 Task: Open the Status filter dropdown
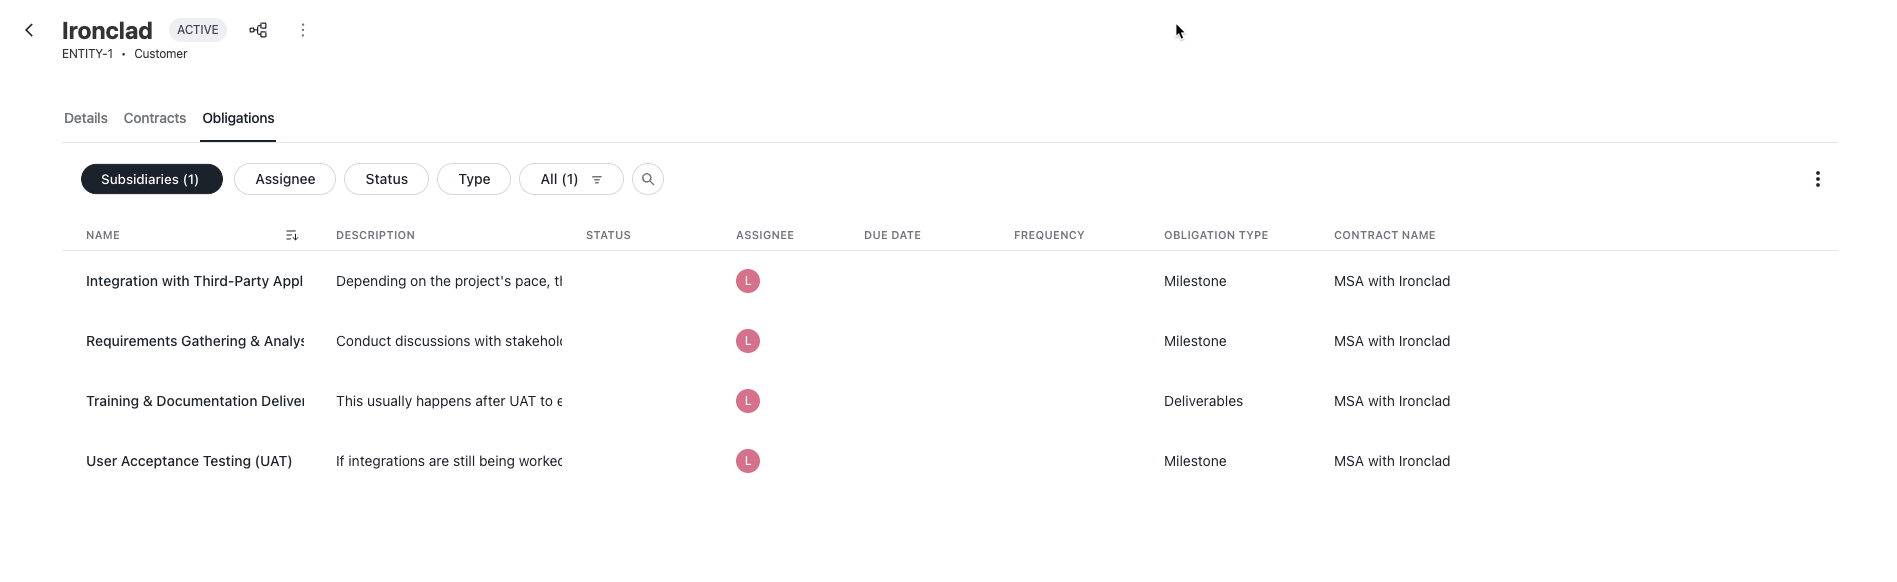[x=386, y=179]
